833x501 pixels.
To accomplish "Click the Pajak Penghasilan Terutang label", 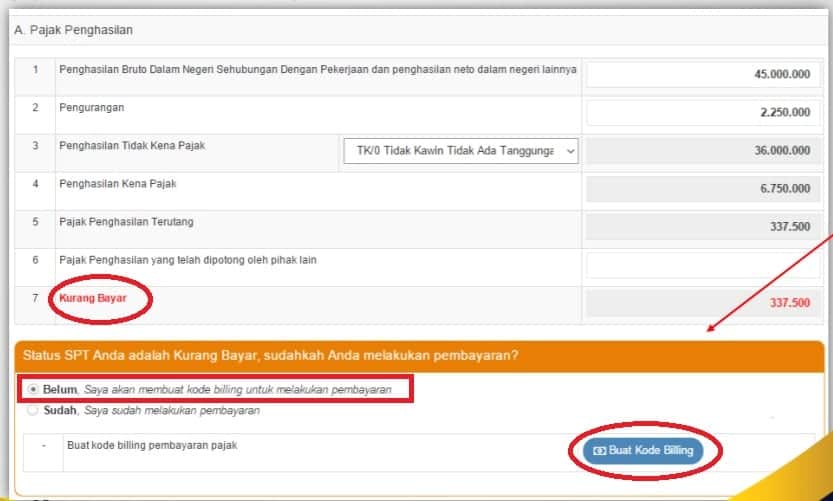I will pyautogui.click(x=126, y=222).
